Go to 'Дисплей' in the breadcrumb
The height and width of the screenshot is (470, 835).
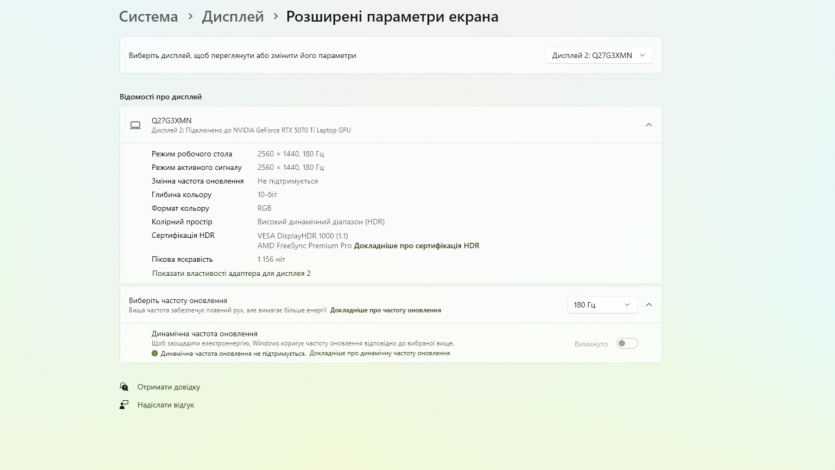[x=233, y=17]
